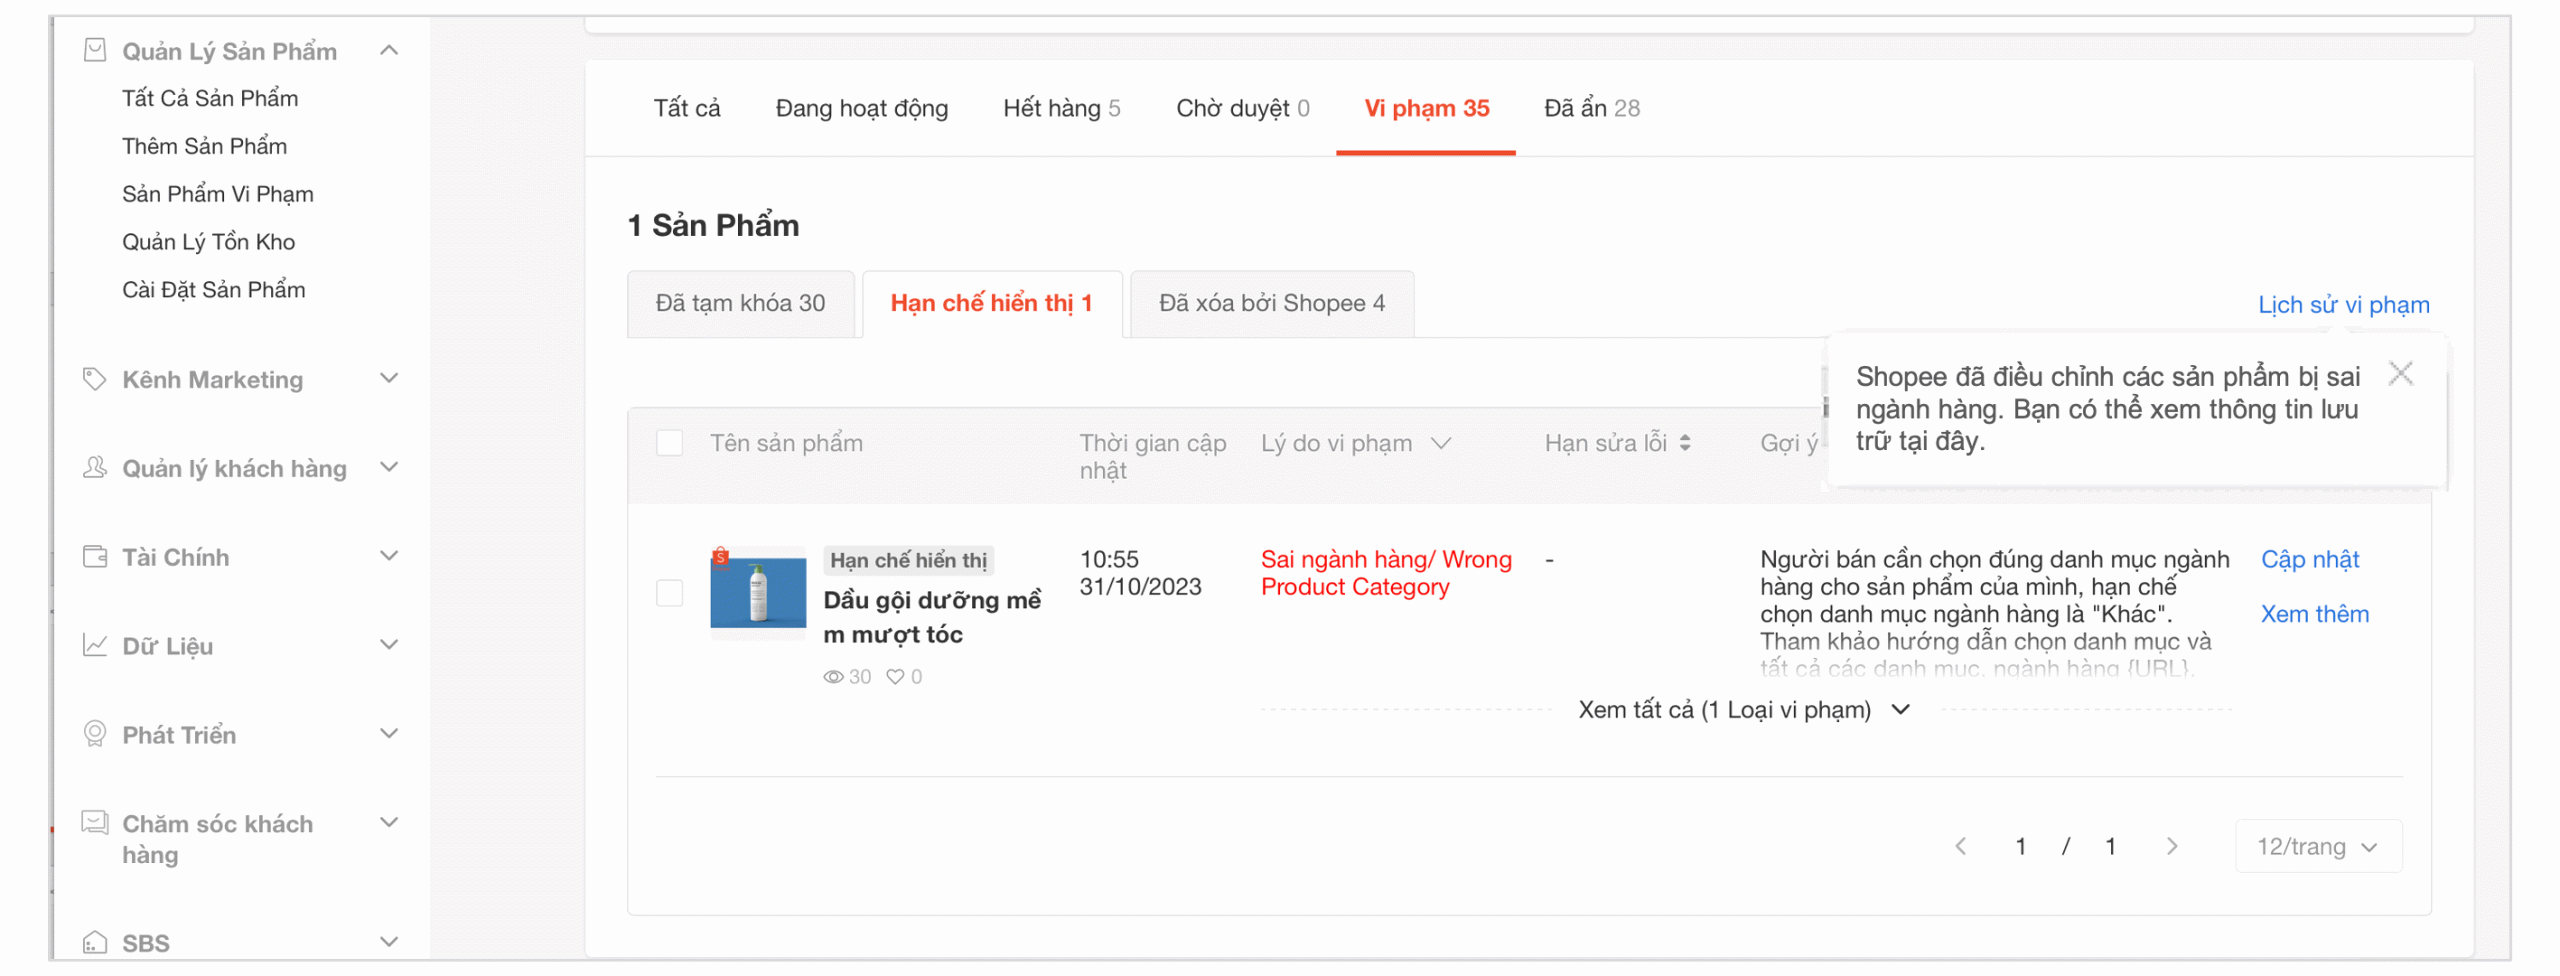
Task: Click the Phát Triển medal icon
Action: pos(94,734)
